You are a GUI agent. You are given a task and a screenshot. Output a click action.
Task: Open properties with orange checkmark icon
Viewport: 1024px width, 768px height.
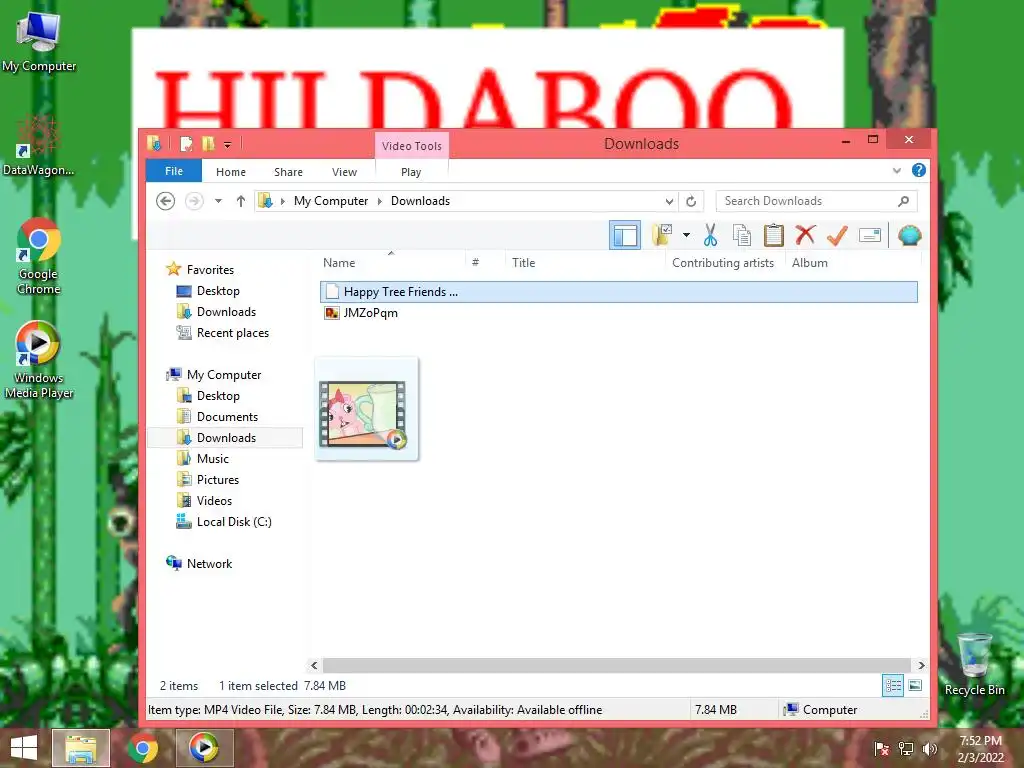coord(837,235)
